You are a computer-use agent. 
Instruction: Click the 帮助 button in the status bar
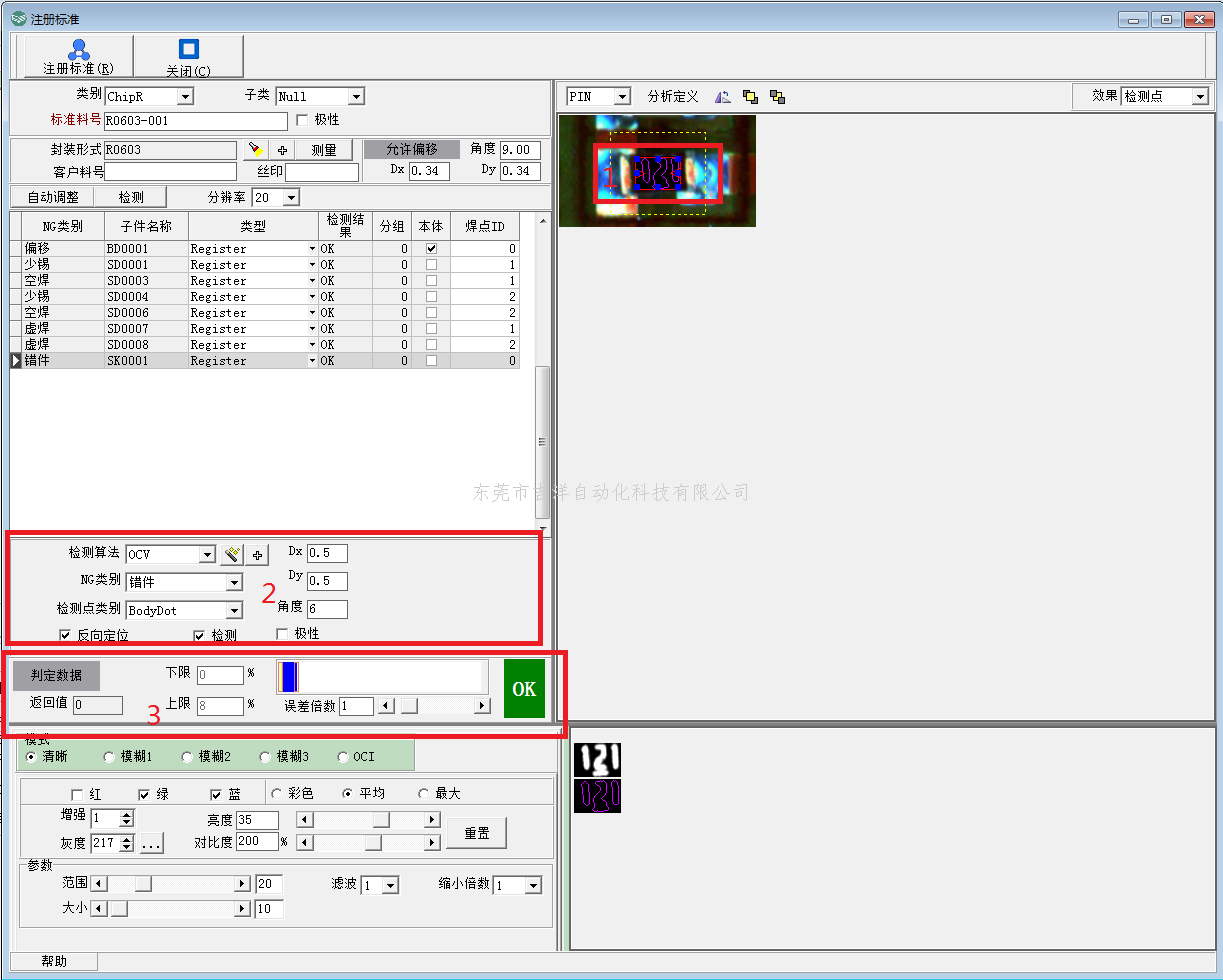click(x=54, y=961)
